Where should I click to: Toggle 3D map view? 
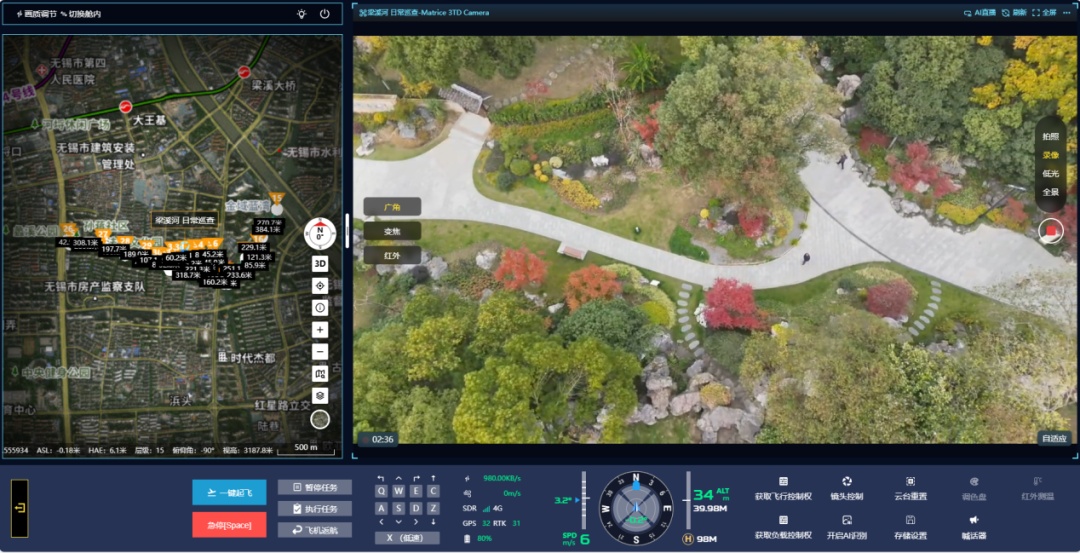pyautogui.click(x=320, y=263)
